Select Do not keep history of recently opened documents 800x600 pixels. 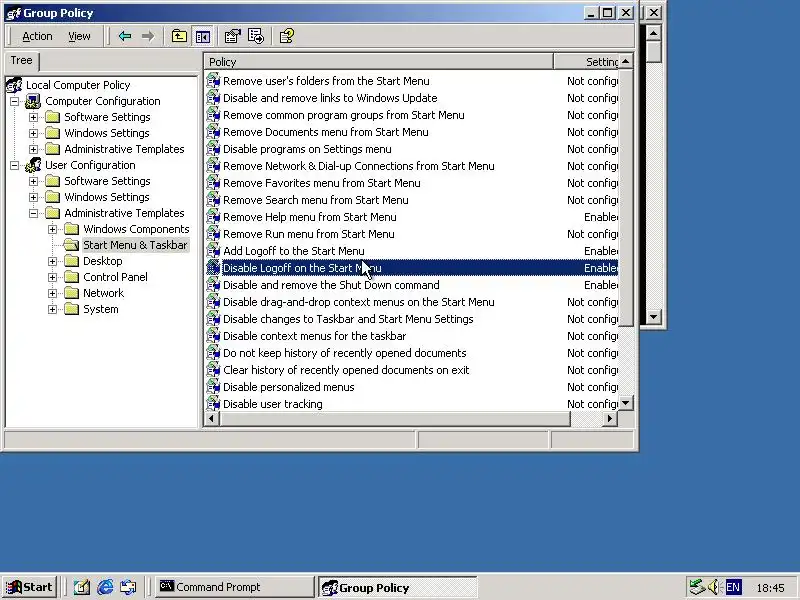click(344, 353)
